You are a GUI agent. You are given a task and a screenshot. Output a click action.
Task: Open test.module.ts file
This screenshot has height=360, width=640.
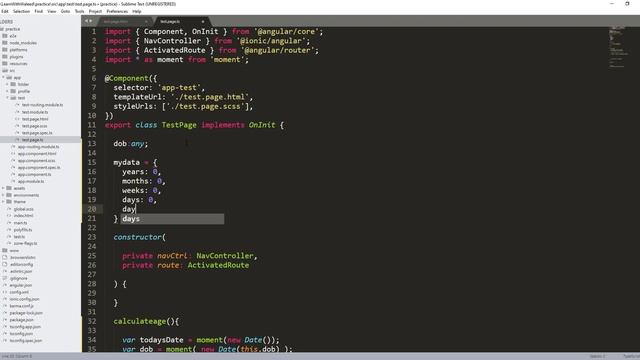(35, 112)
